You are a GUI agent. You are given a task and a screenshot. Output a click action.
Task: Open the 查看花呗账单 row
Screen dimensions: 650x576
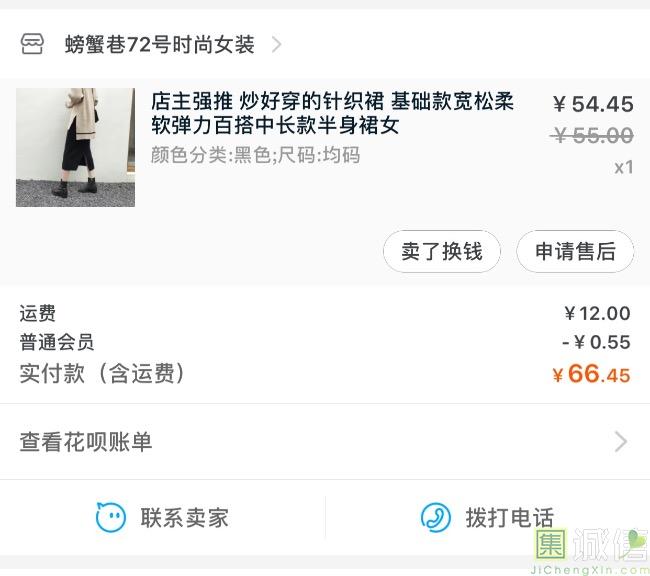point(86,442)
